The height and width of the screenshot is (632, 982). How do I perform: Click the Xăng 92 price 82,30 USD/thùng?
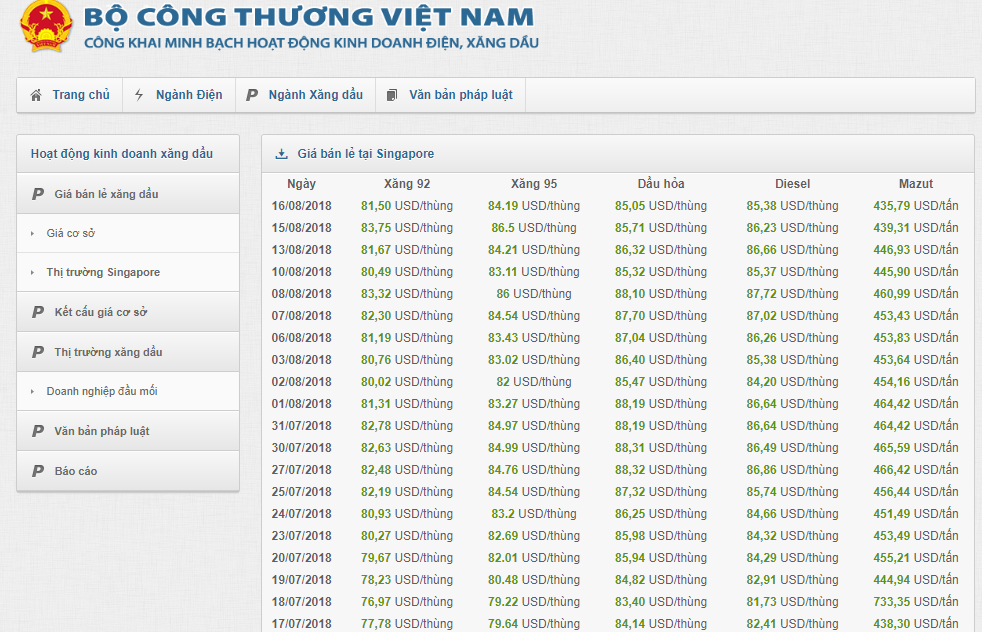click(x=407, y=316)
